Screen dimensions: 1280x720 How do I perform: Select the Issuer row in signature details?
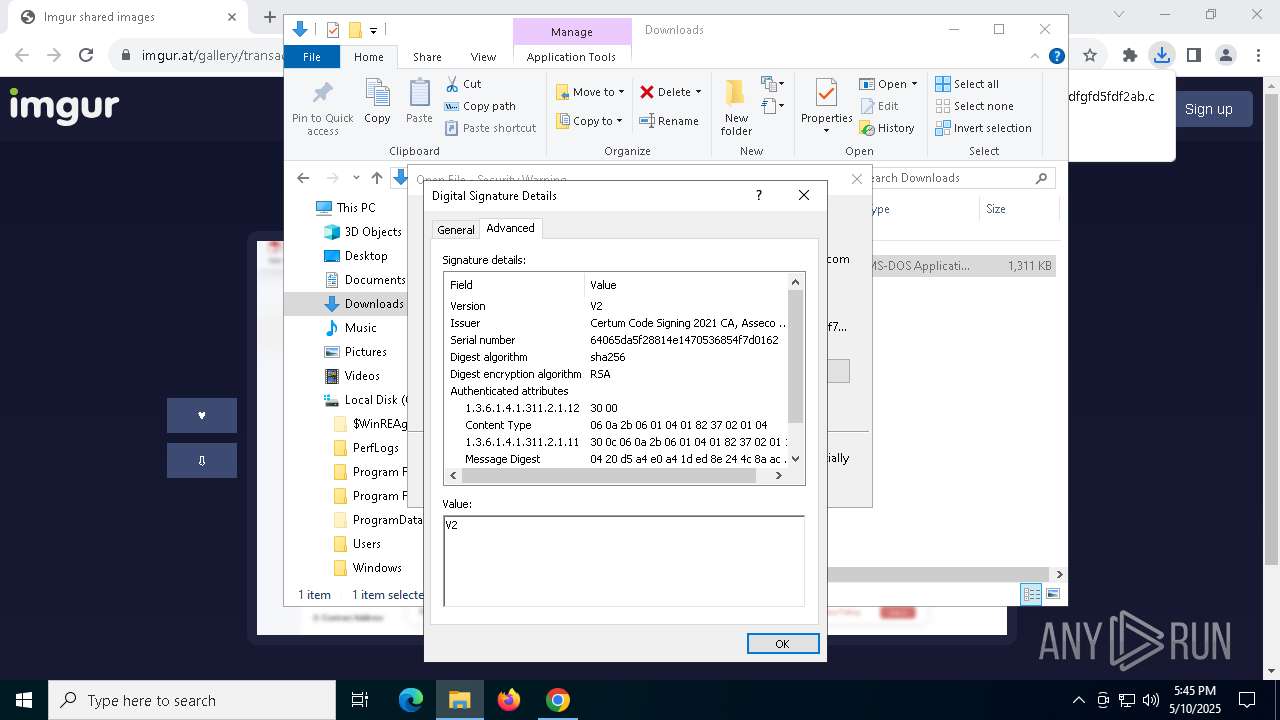[x=617, y=323]
